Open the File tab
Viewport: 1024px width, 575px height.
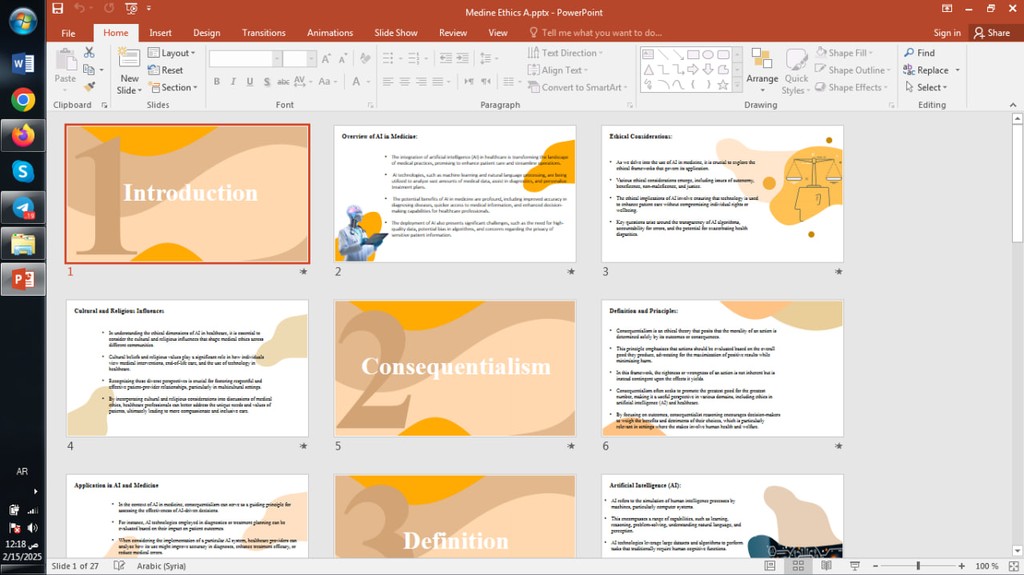[x=68, y=33]
